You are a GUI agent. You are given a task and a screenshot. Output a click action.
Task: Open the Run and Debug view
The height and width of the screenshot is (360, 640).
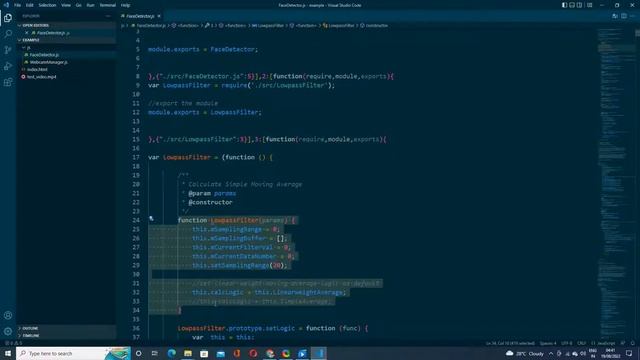click(x=8, y=66)
